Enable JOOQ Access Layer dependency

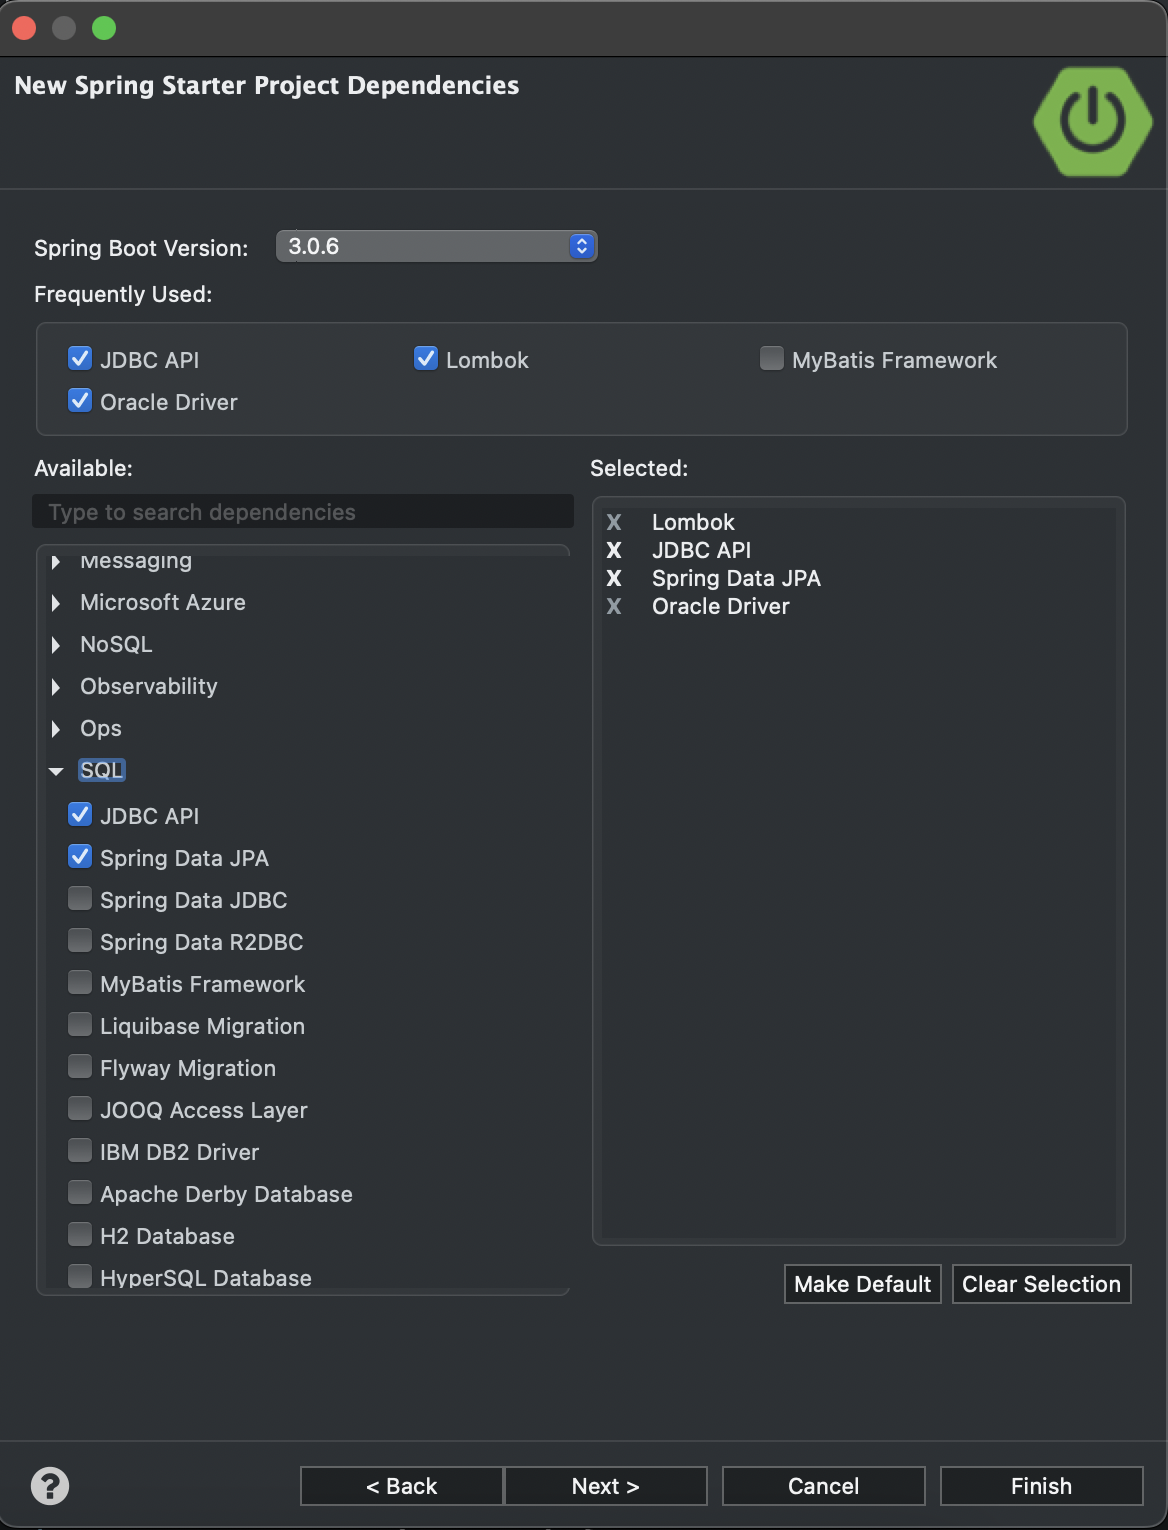(x=80, y=1108)
